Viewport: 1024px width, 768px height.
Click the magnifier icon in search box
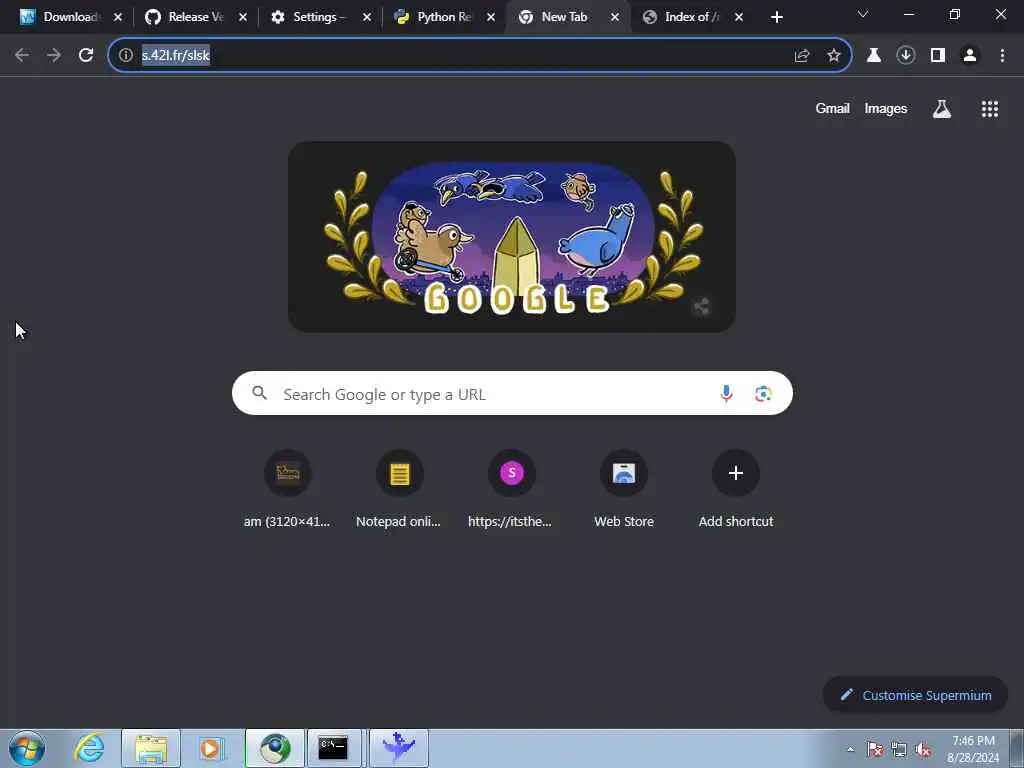(x=260, y=393)
